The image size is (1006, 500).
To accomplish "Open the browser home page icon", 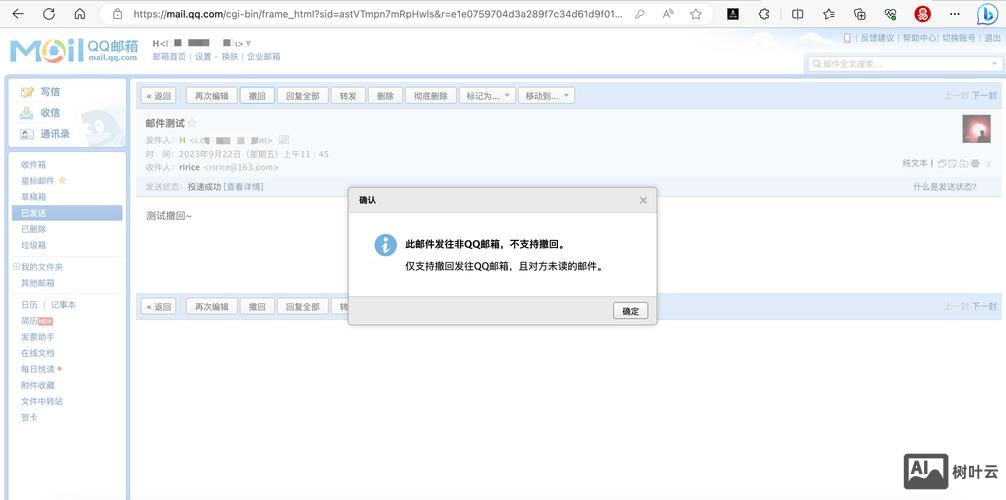I will tap(80, 13).
